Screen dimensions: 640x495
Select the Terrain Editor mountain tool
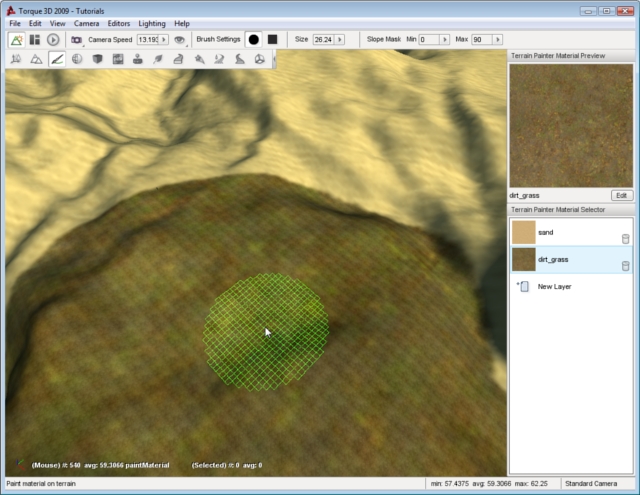pos(36,59)
